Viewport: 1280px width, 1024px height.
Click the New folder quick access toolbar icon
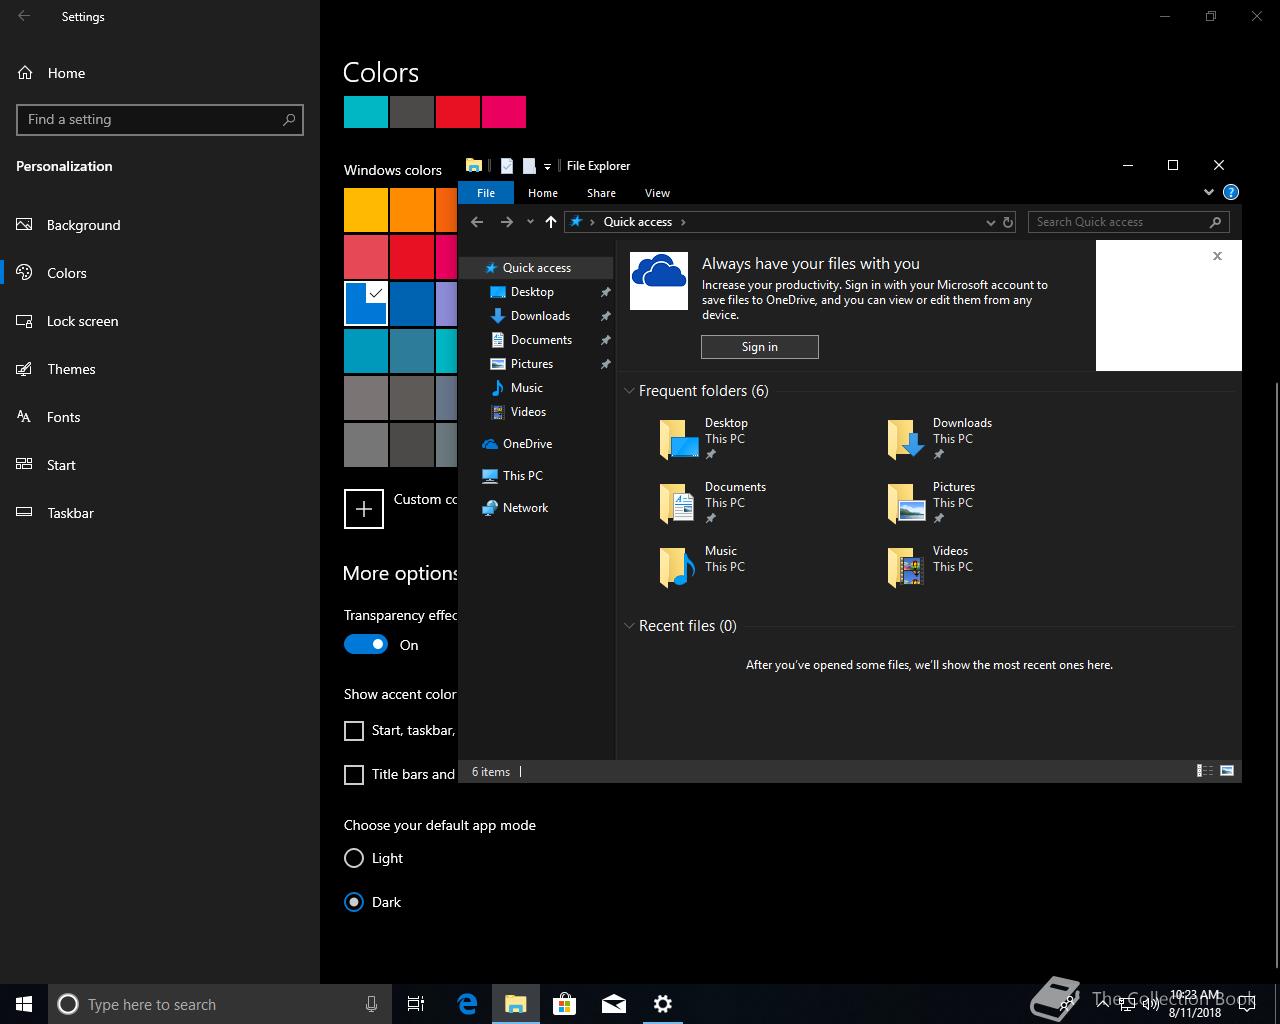pos(529,166)
